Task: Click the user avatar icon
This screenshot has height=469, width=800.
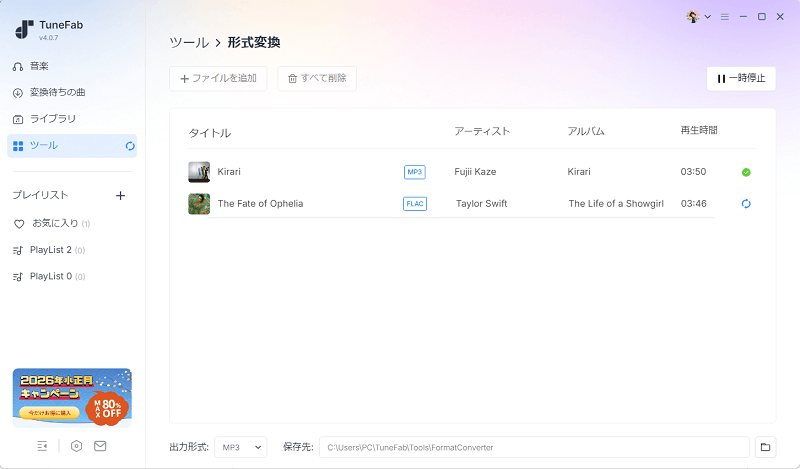Action: [x=692, y=17]
